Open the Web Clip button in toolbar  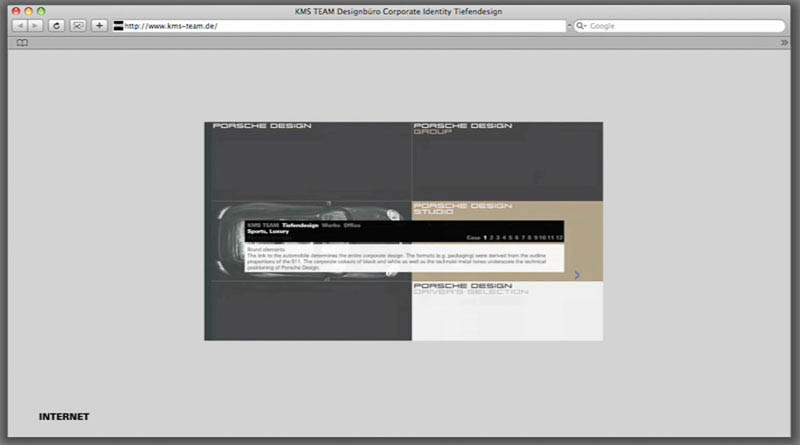click(x=78, y=26)
